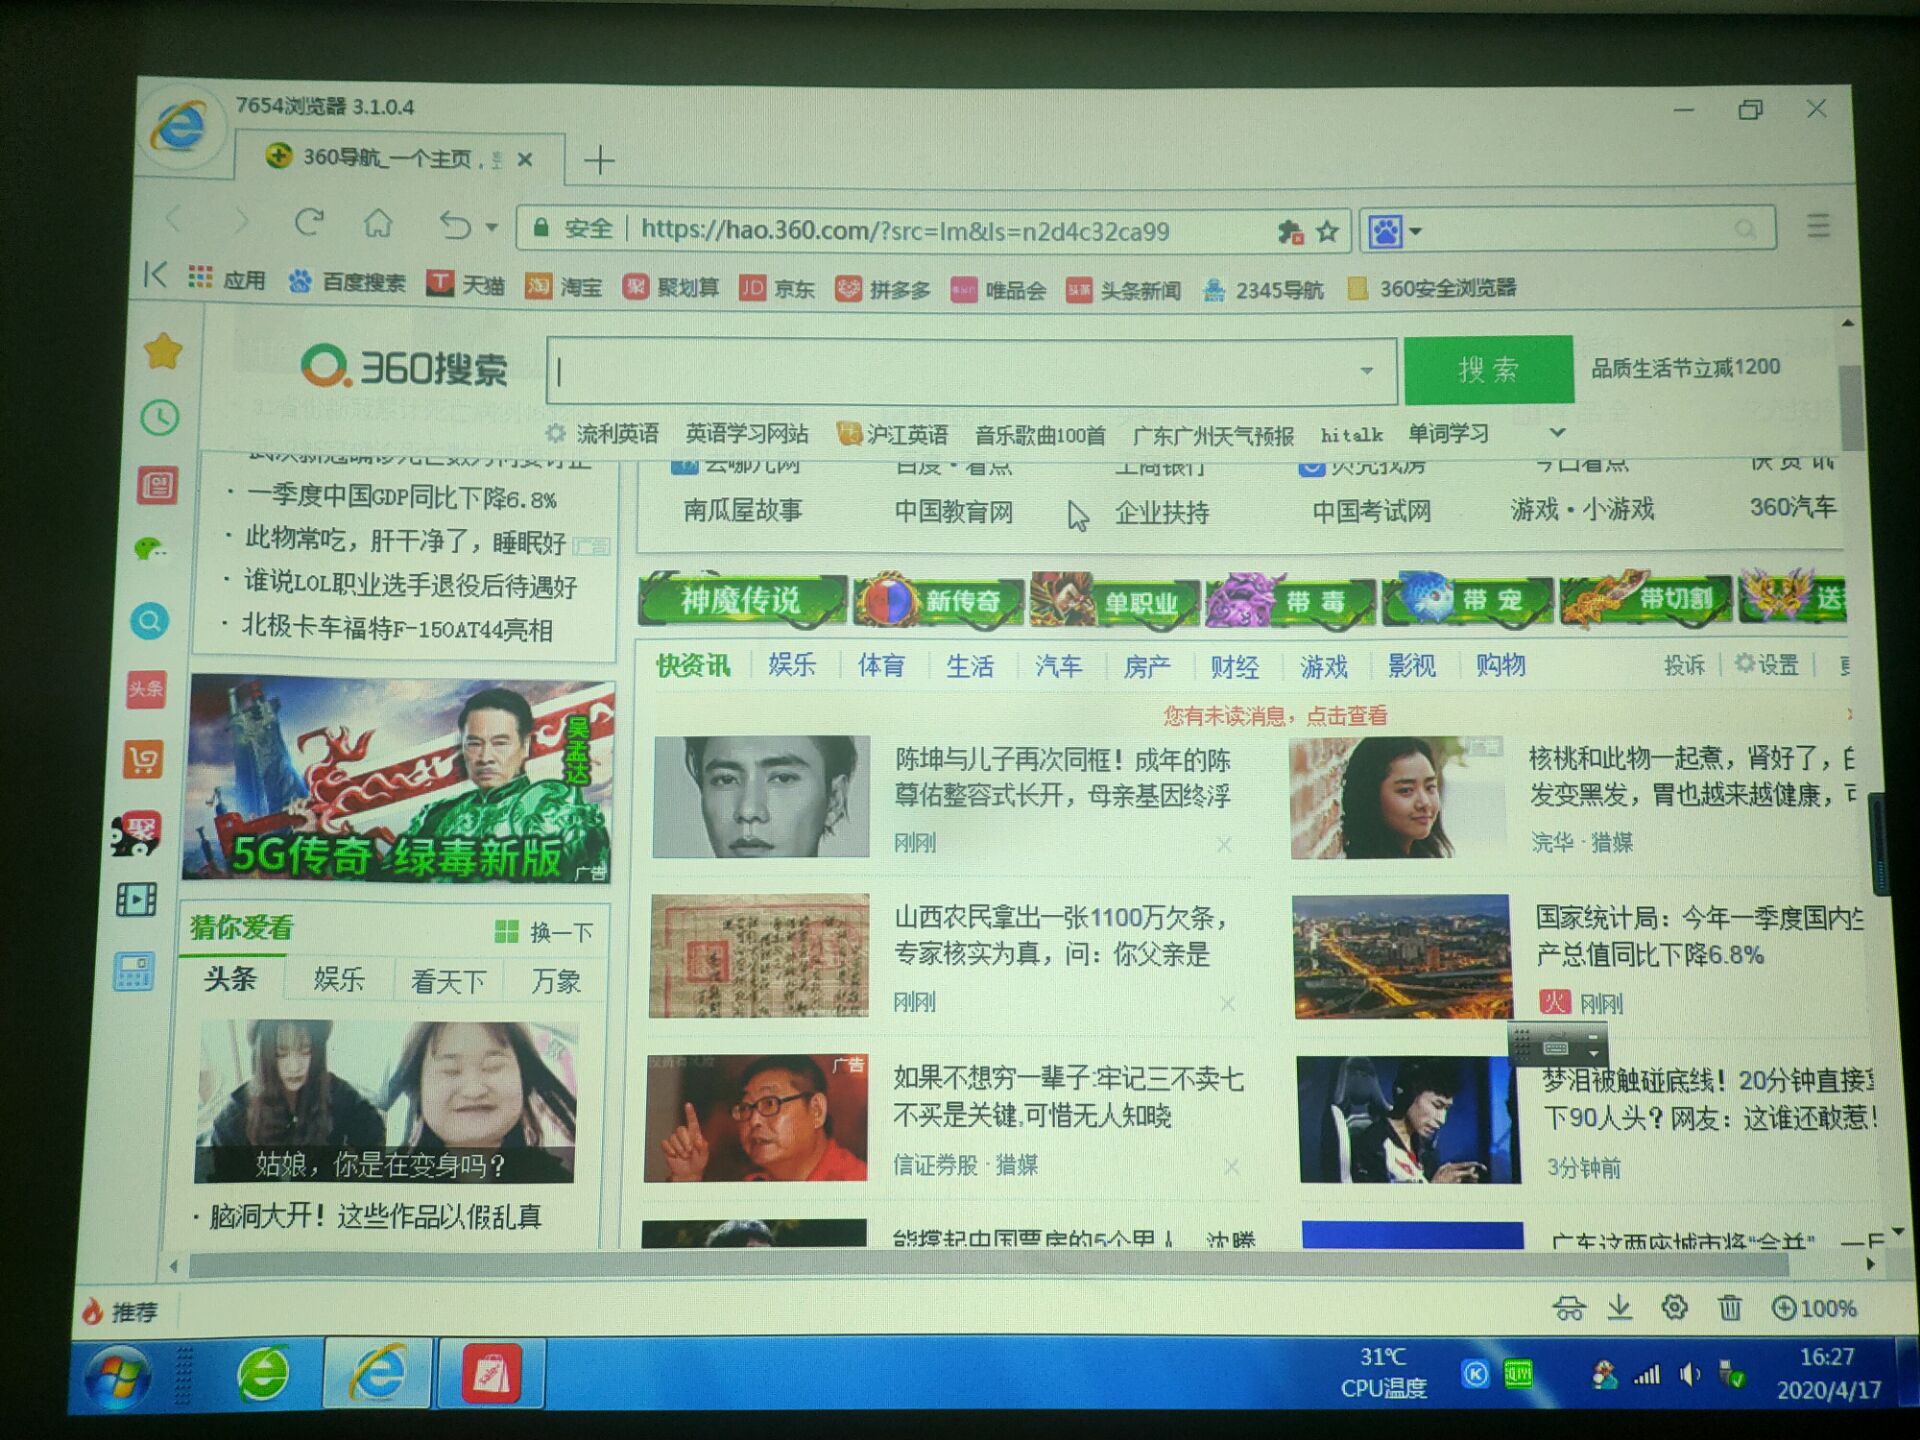
Task: Dismiss the 陈坤与儿子 news item
Action: (1224, 845)
